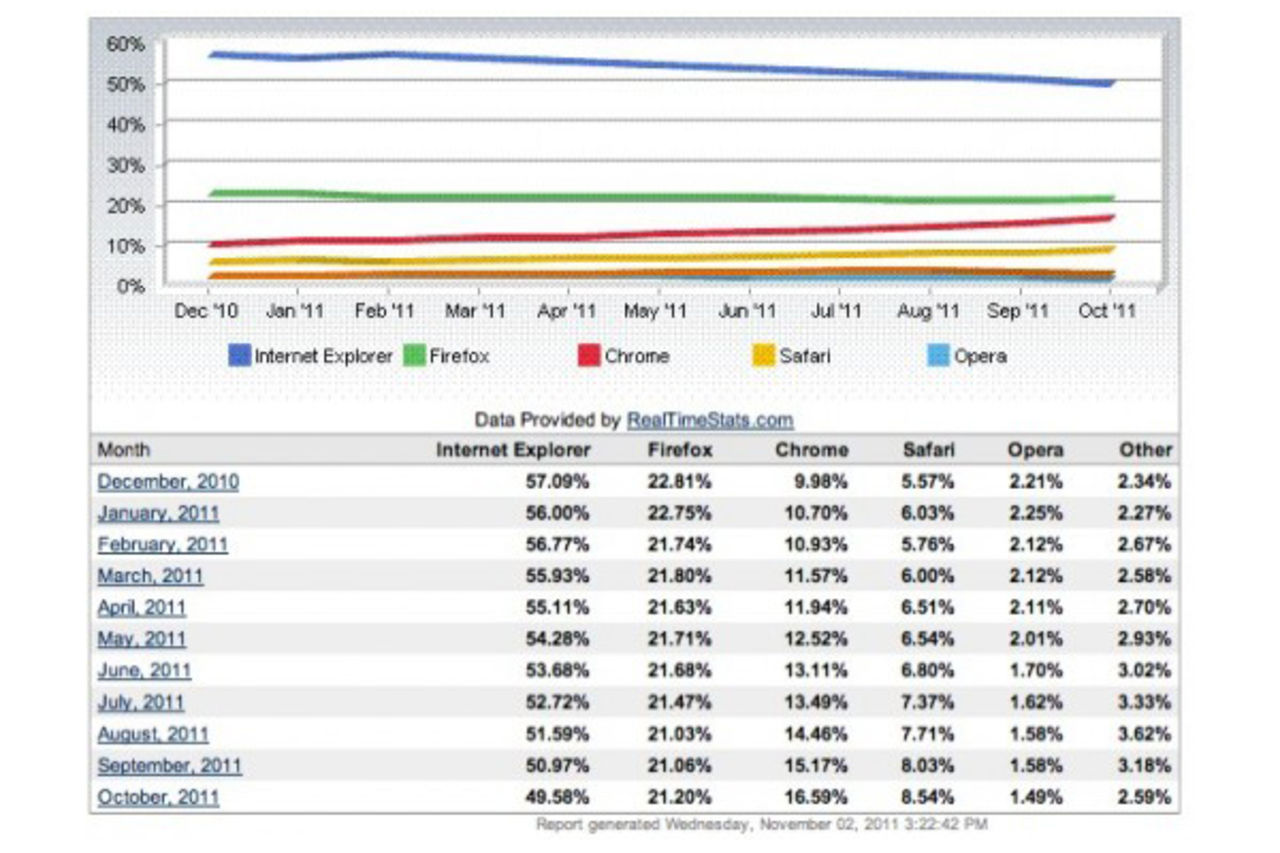Screen dimensions: 1280x853
Task: Click the Other column header
Action: click(x=1148, y=449)
